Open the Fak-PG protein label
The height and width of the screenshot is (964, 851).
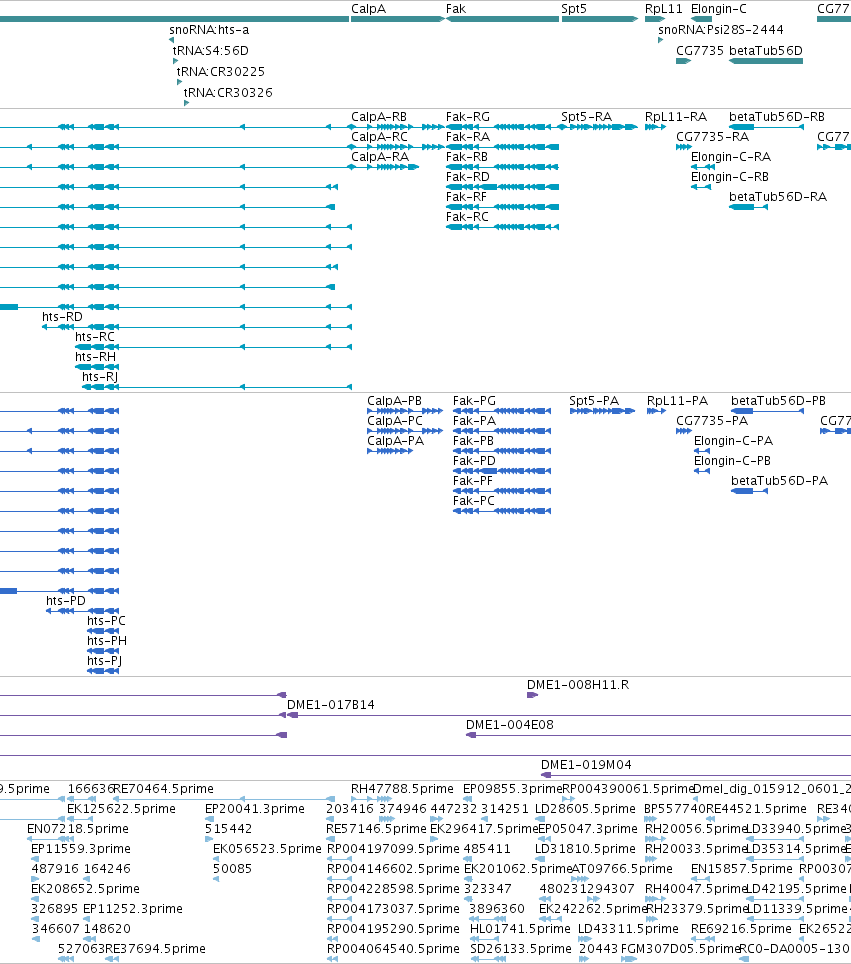[474, 401]
